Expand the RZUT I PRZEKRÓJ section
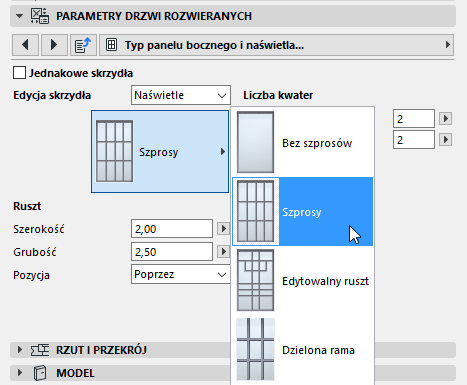The height and width of the screenshot is (385, 467). pyautogui.click(x=20, y=350)
